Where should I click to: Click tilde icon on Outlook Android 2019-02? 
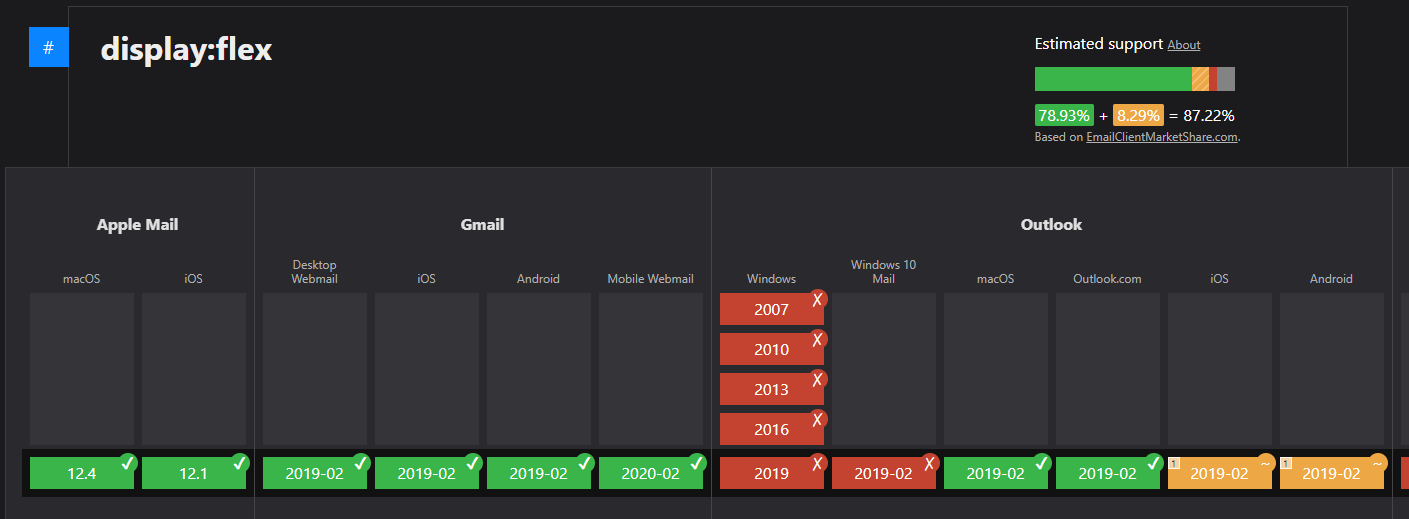[x=1377, y=463]
